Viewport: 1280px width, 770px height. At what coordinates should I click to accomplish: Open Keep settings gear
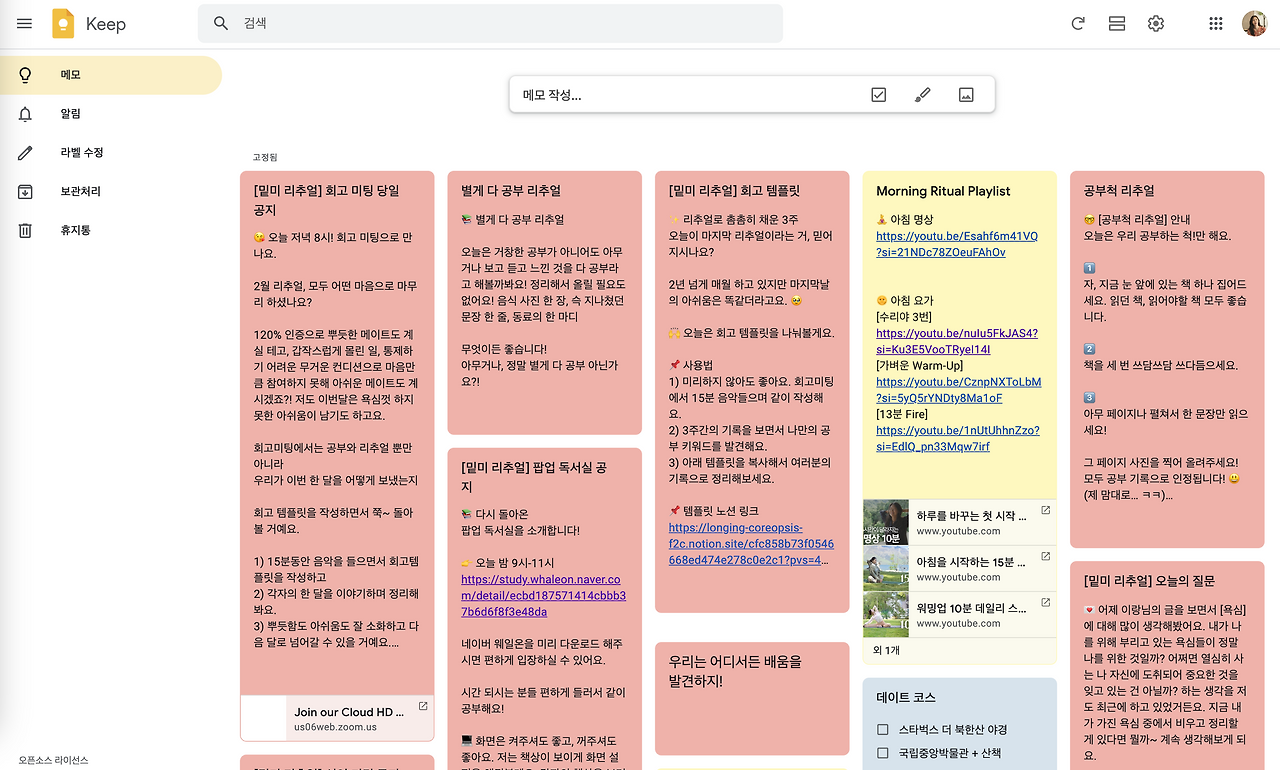click(1155, 23)
